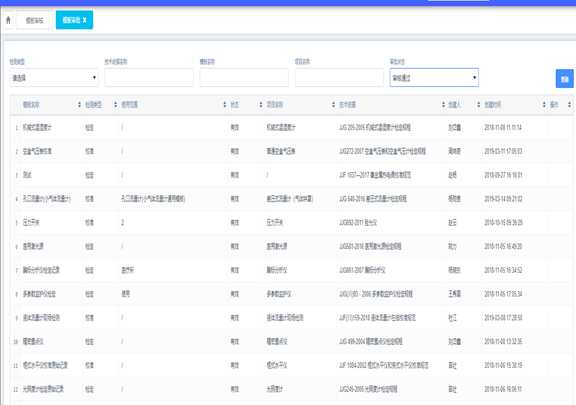Sort by the last 操作 column arrows

[569, 105]
